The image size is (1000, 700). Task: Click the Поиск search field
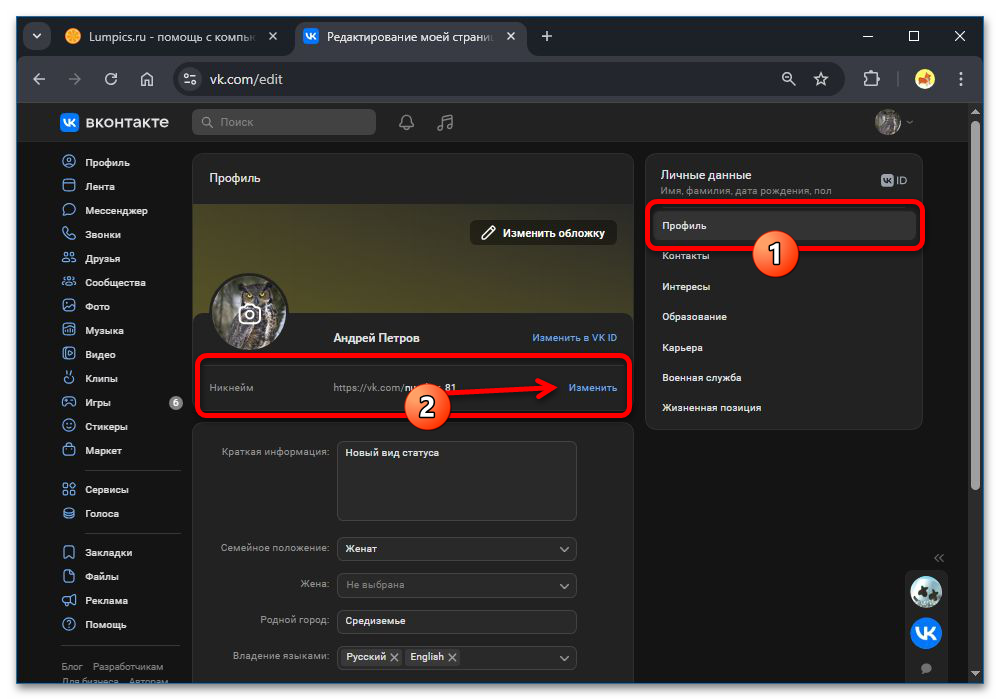pos(284,122)
